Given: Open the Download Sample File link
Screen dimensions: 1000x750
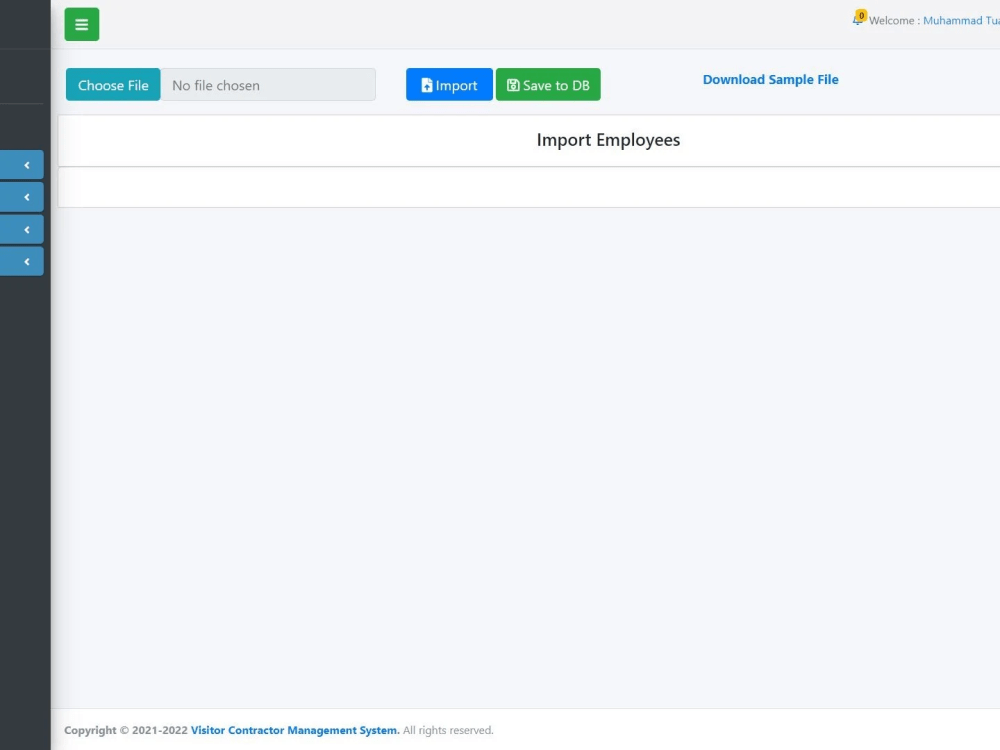Looking at the screenshot, I should pos(770,79).
